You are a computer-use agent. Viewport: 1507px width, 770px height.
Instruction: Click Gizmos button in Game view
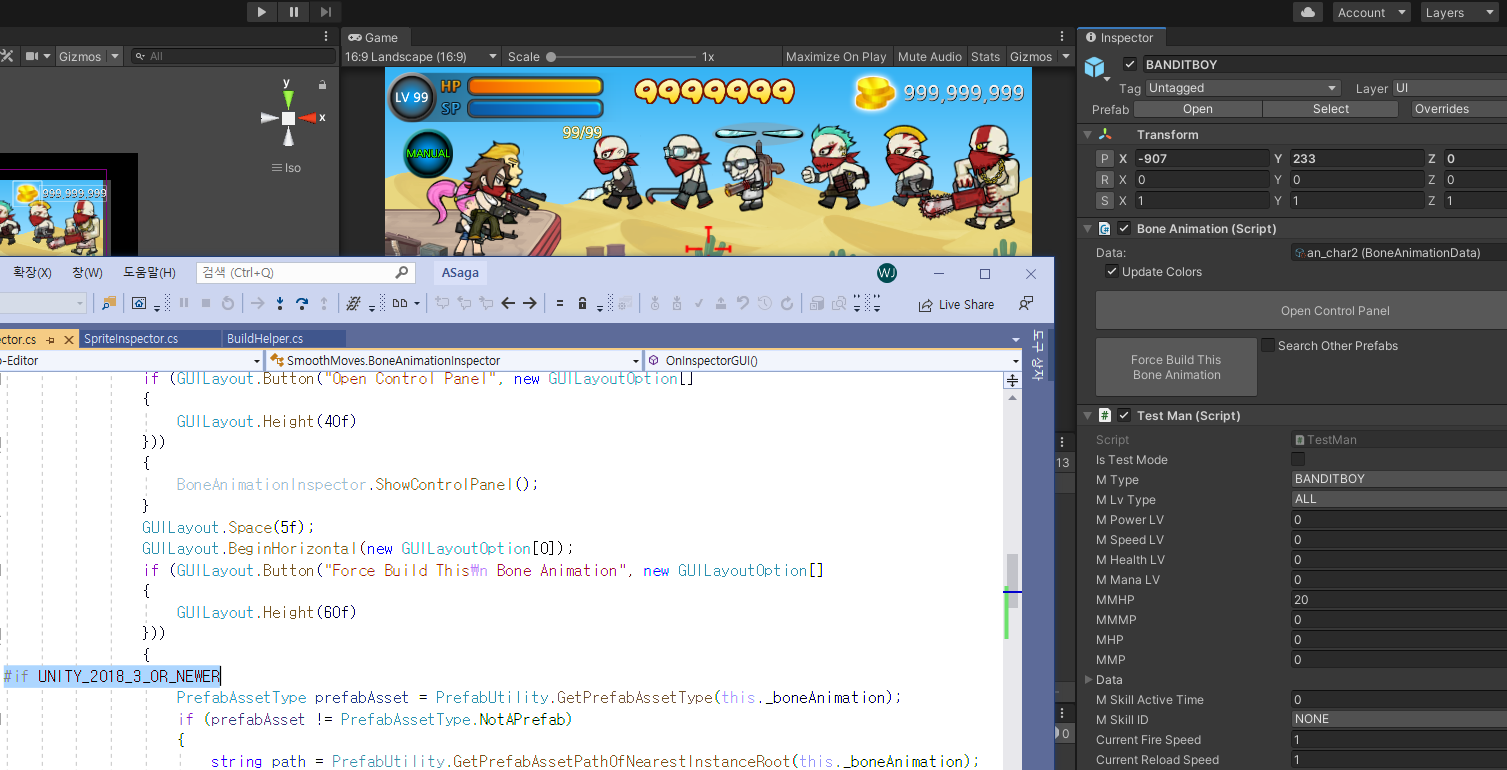tap(1031, 57)
